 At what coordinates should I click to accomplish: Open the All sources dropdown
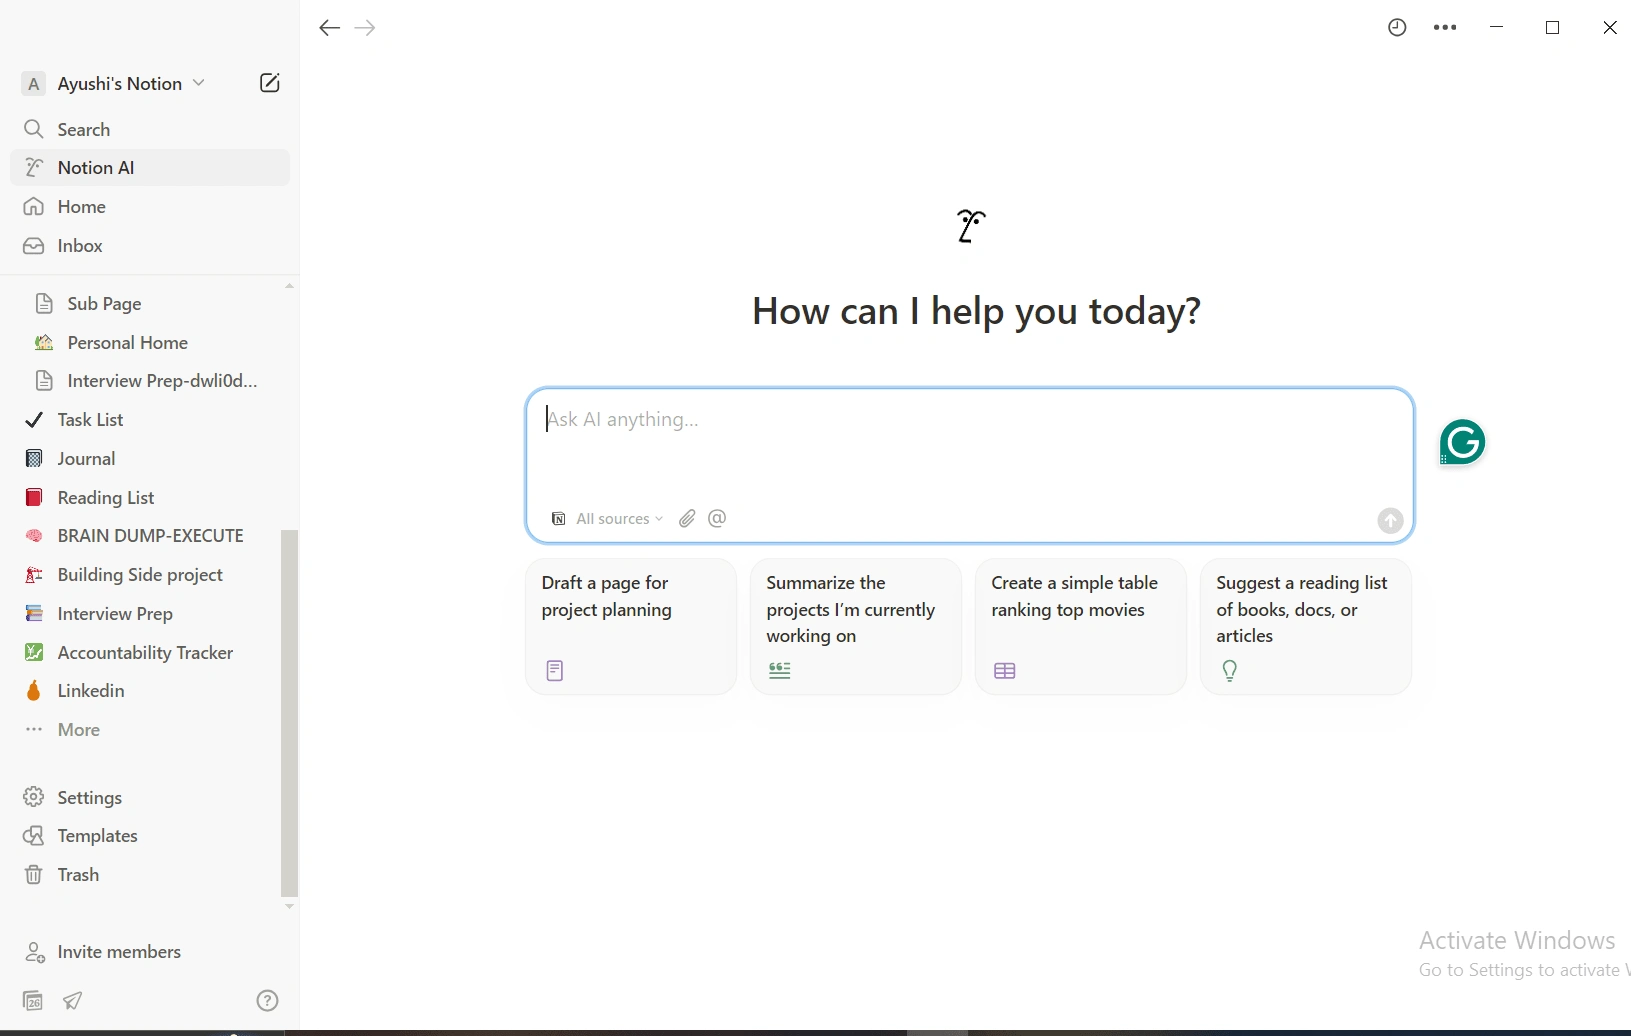(607, 518)
